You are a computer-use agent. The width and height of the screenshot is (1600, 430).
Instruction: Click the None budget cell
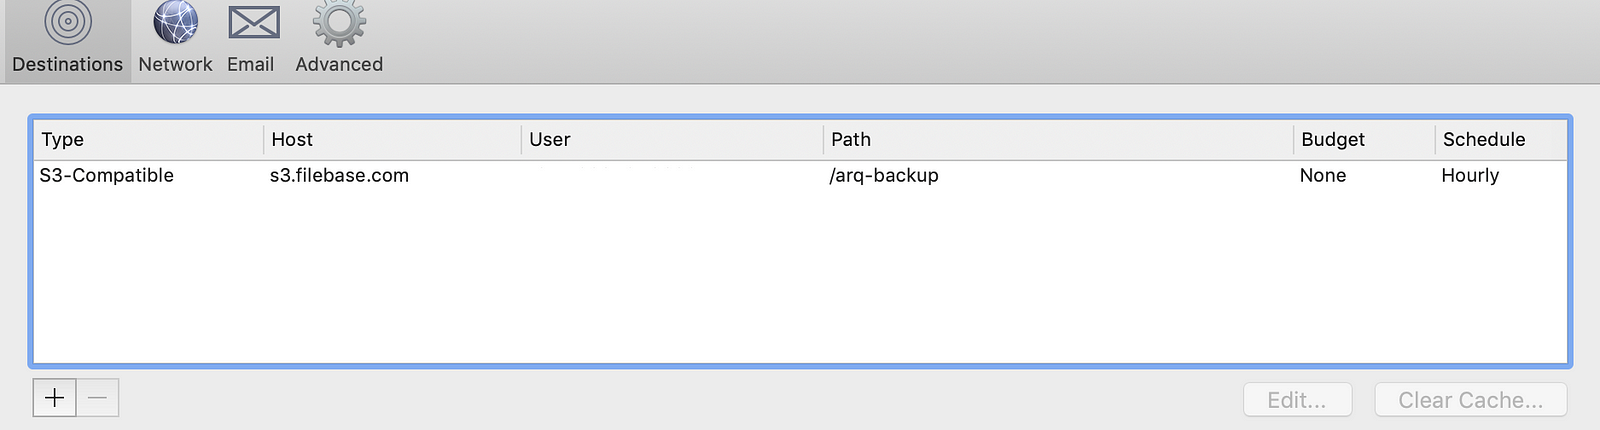(1323, 176)
